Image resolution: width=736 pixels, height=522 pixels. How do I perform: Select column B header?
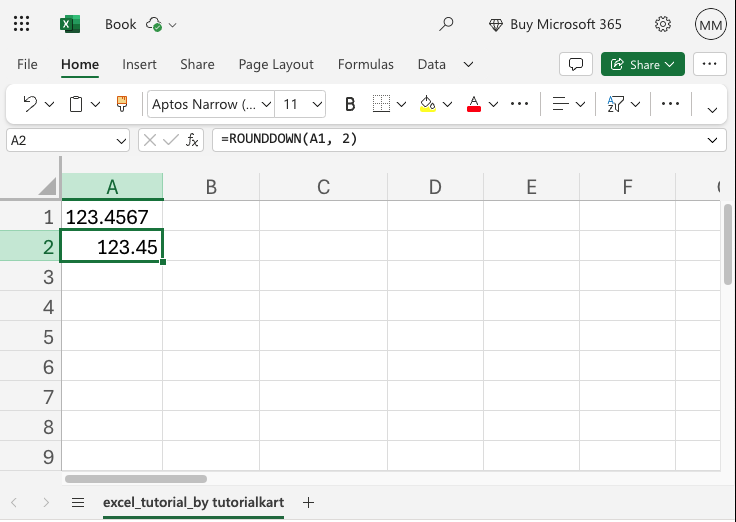[x=211, y=187]
